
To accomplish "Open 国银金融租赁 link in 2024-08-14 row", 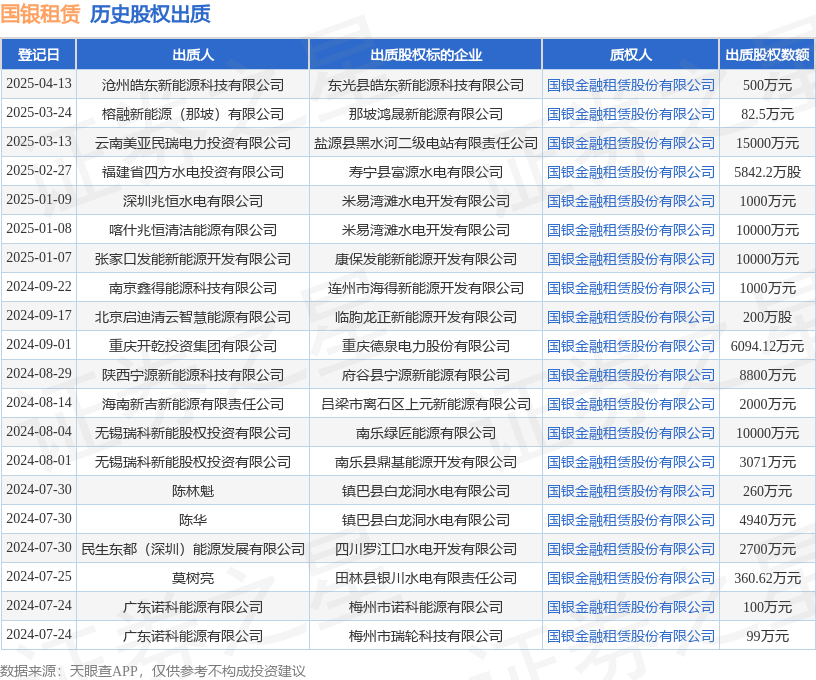I will pyautogui.click(x=630, y=404).
